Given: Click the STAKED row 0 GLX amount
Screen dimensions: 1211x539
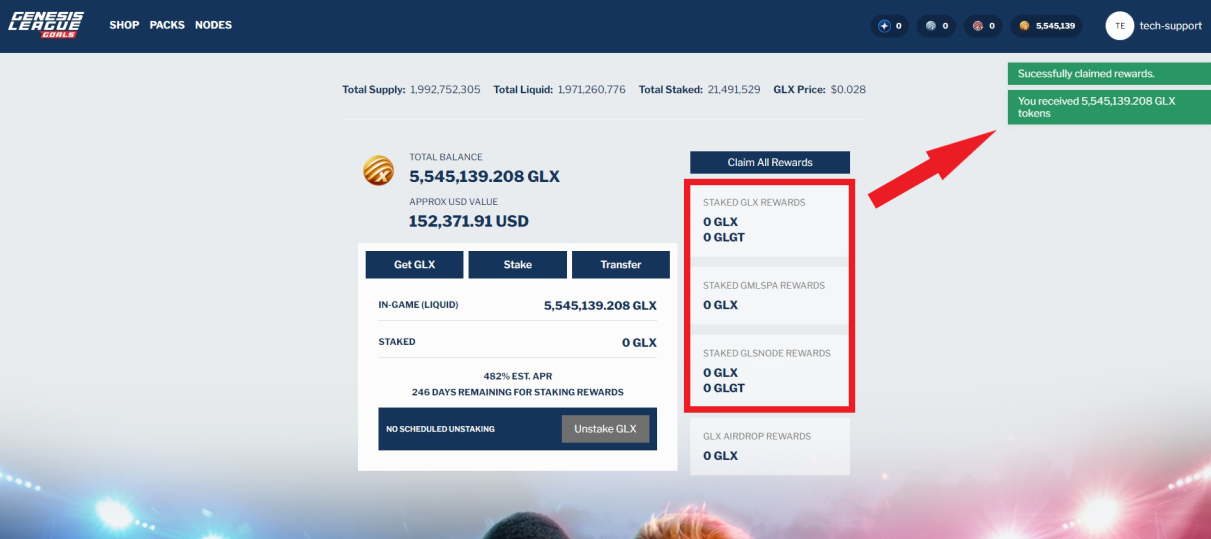Looking at the screenshot, I should coord(639,342).
